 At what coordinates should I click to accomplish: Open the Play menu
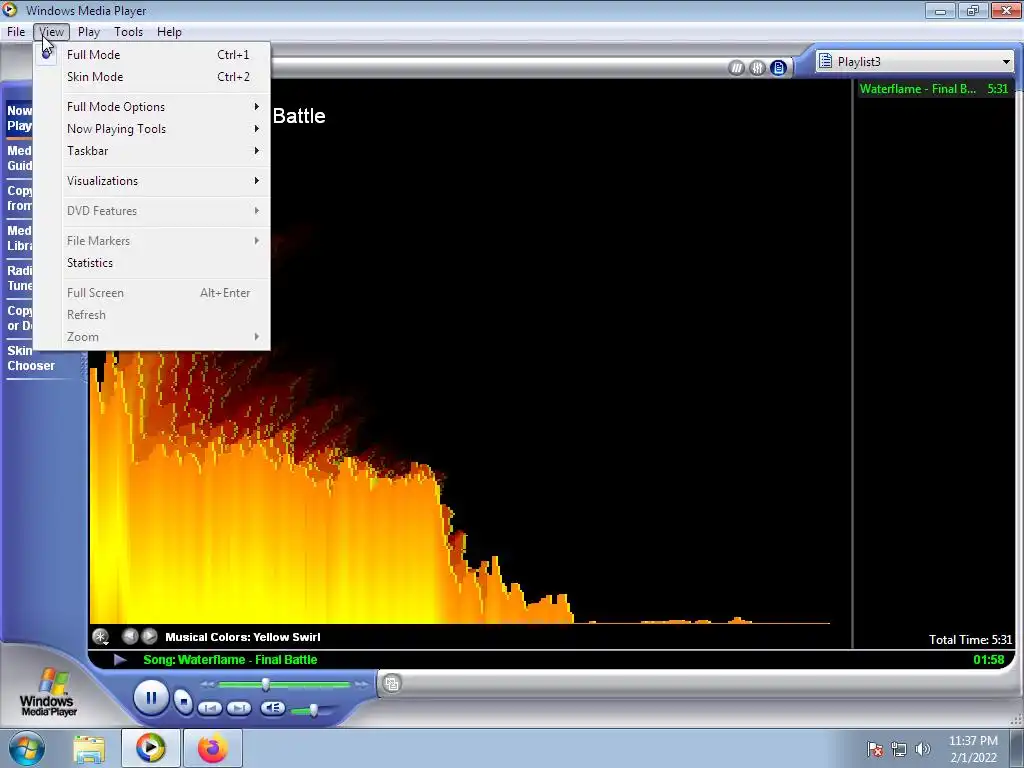(x=89, y=32)
